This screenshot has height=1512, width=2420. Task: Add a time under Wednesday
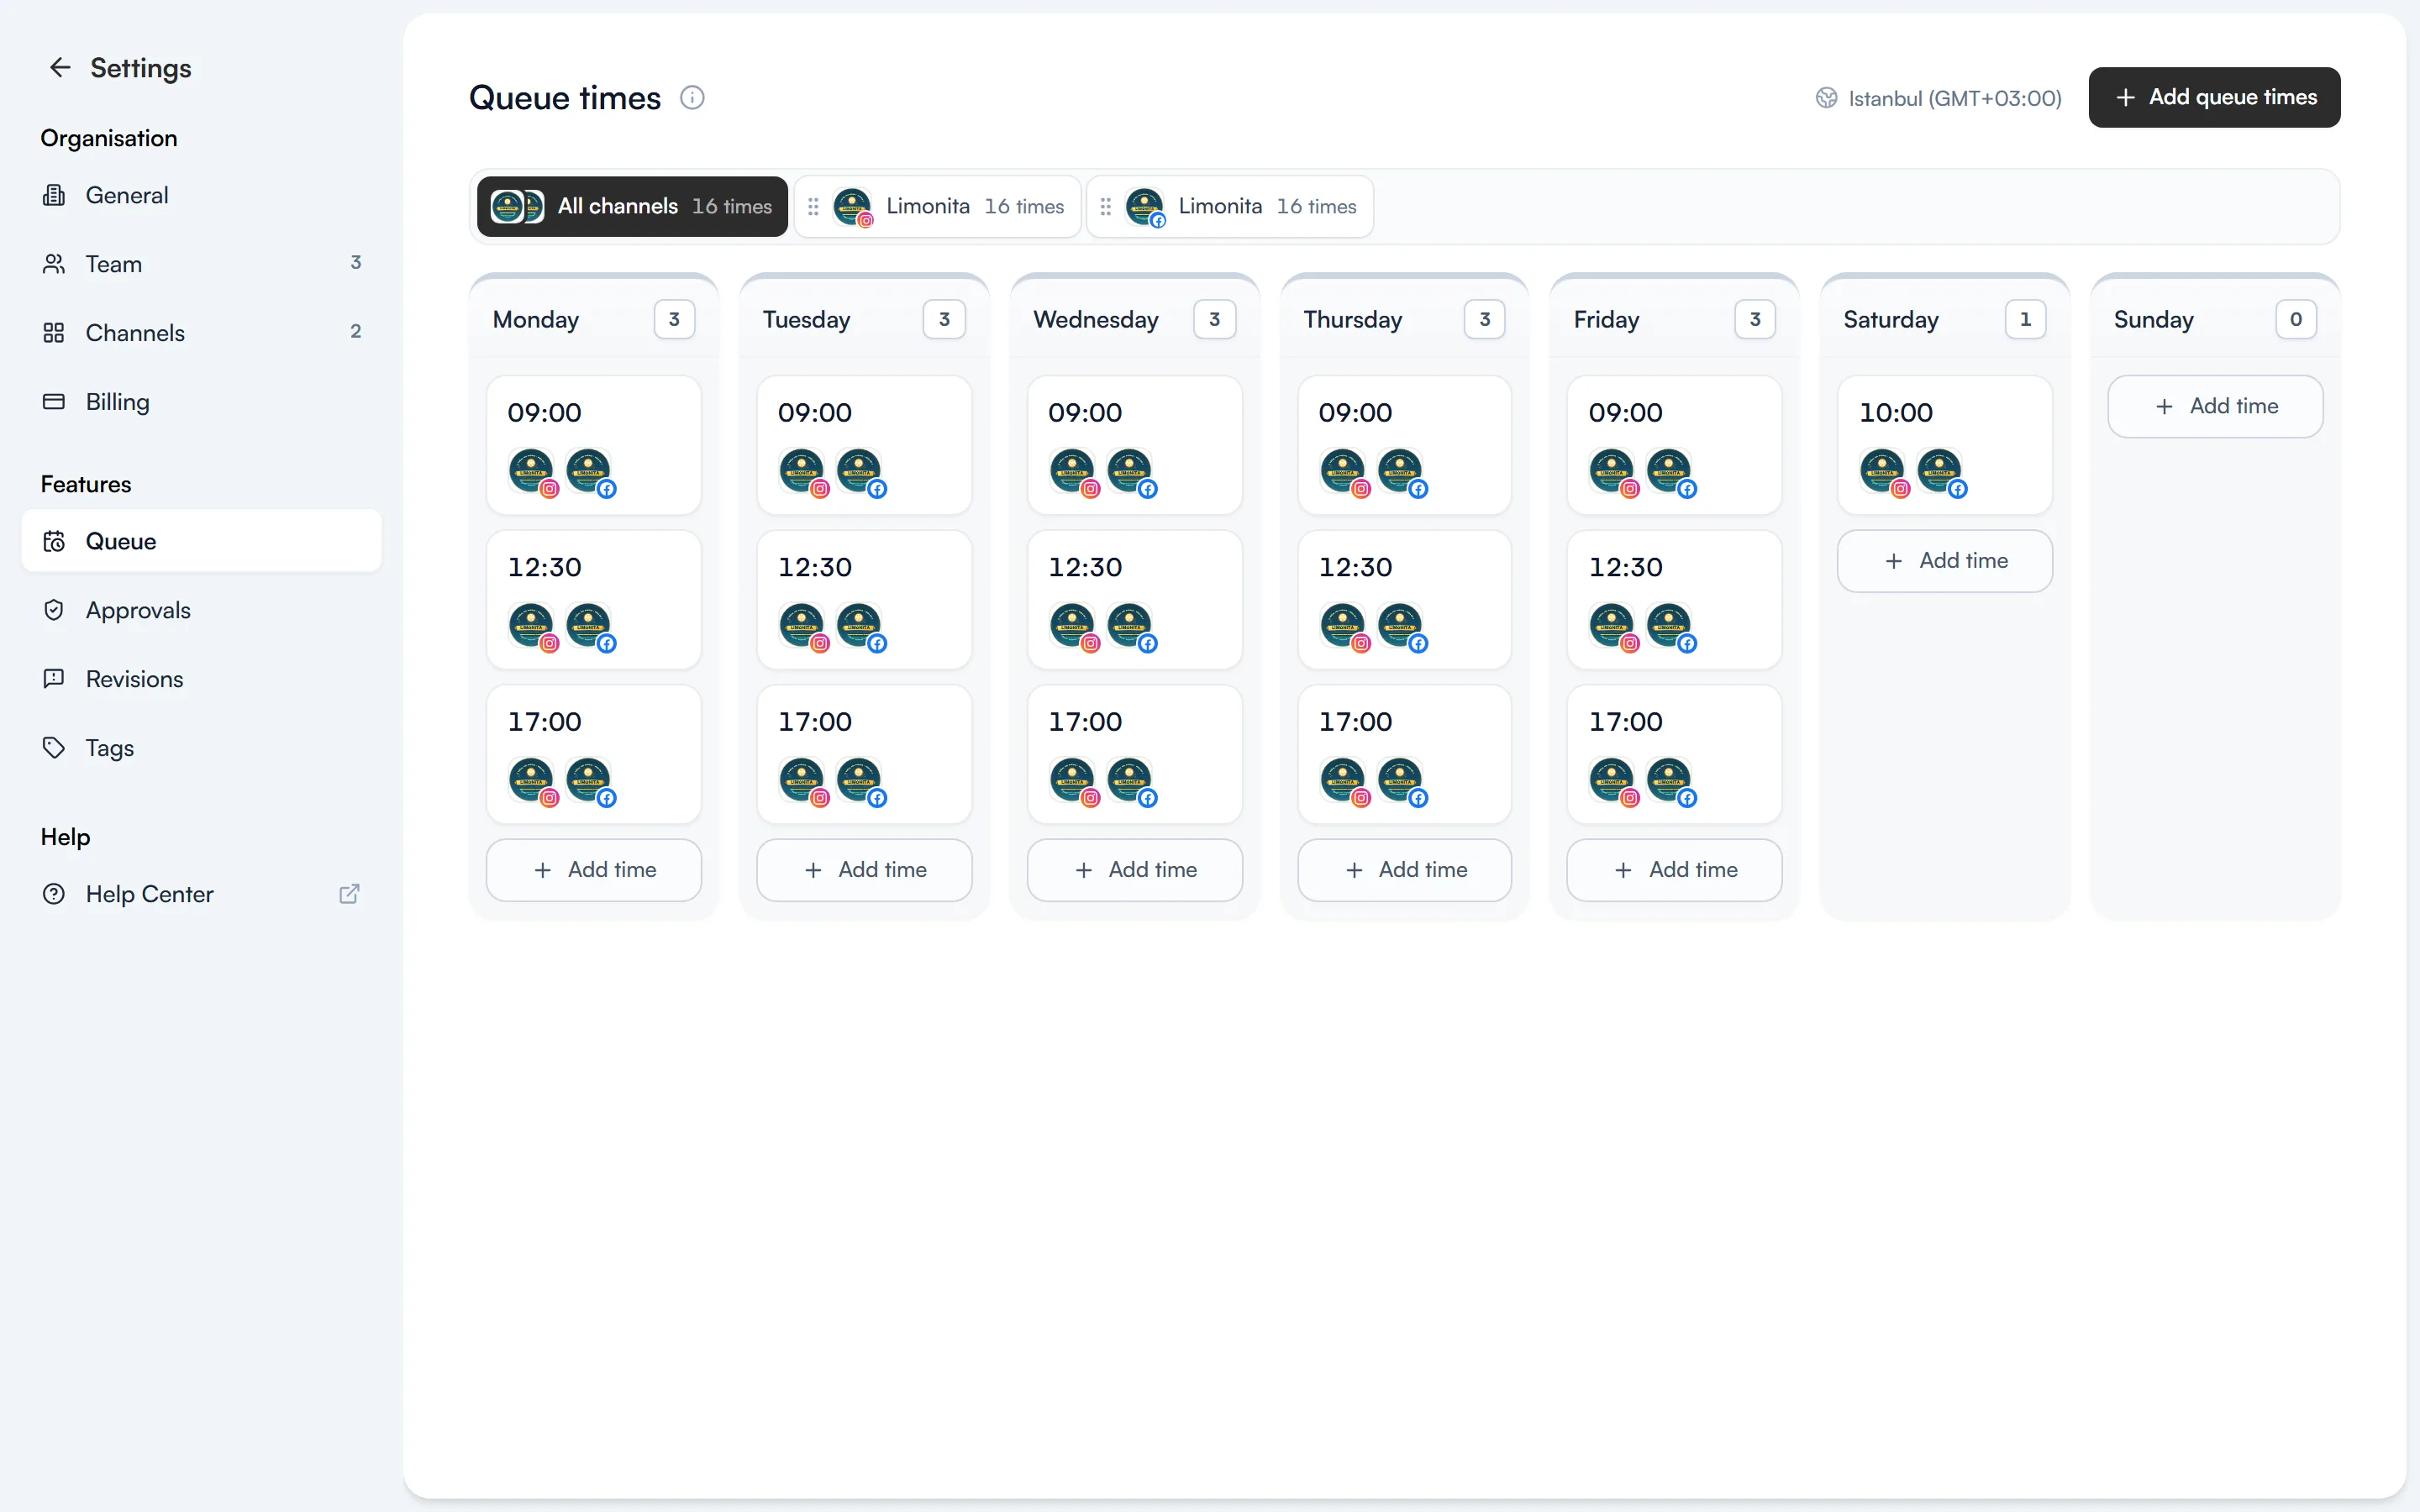click(1135, 870)
